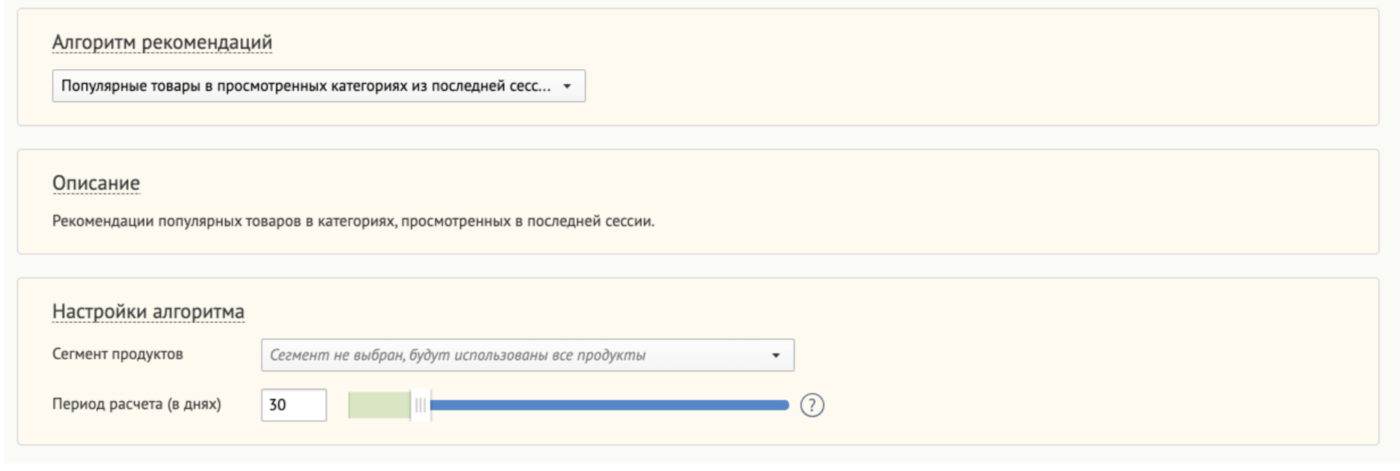The image size is (1400, 471).
Task: Click the right end of the period slider track
Action: click(785, 405)
